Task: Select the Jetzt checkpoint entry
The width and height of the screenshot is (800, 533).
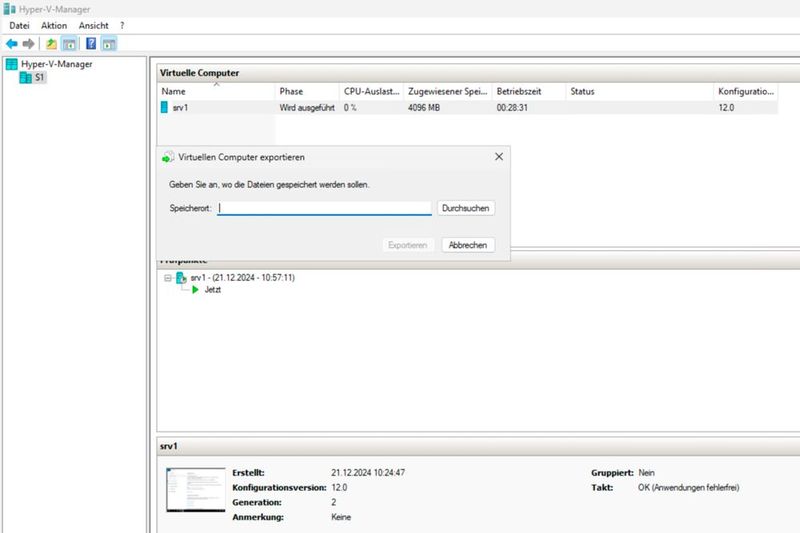Action: (x=213, y=290)
